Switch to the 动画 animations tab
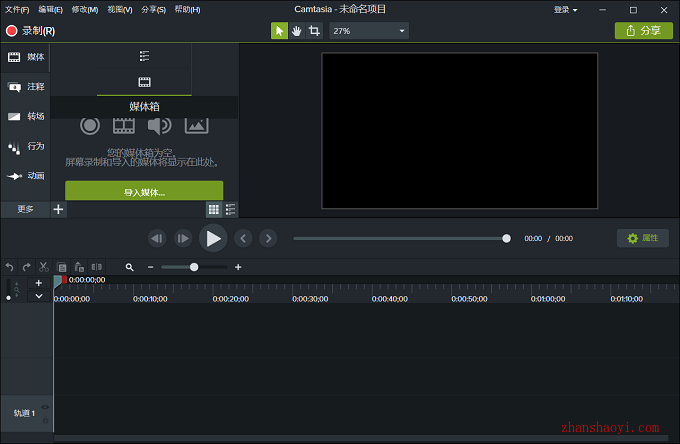 pos(26,176)
